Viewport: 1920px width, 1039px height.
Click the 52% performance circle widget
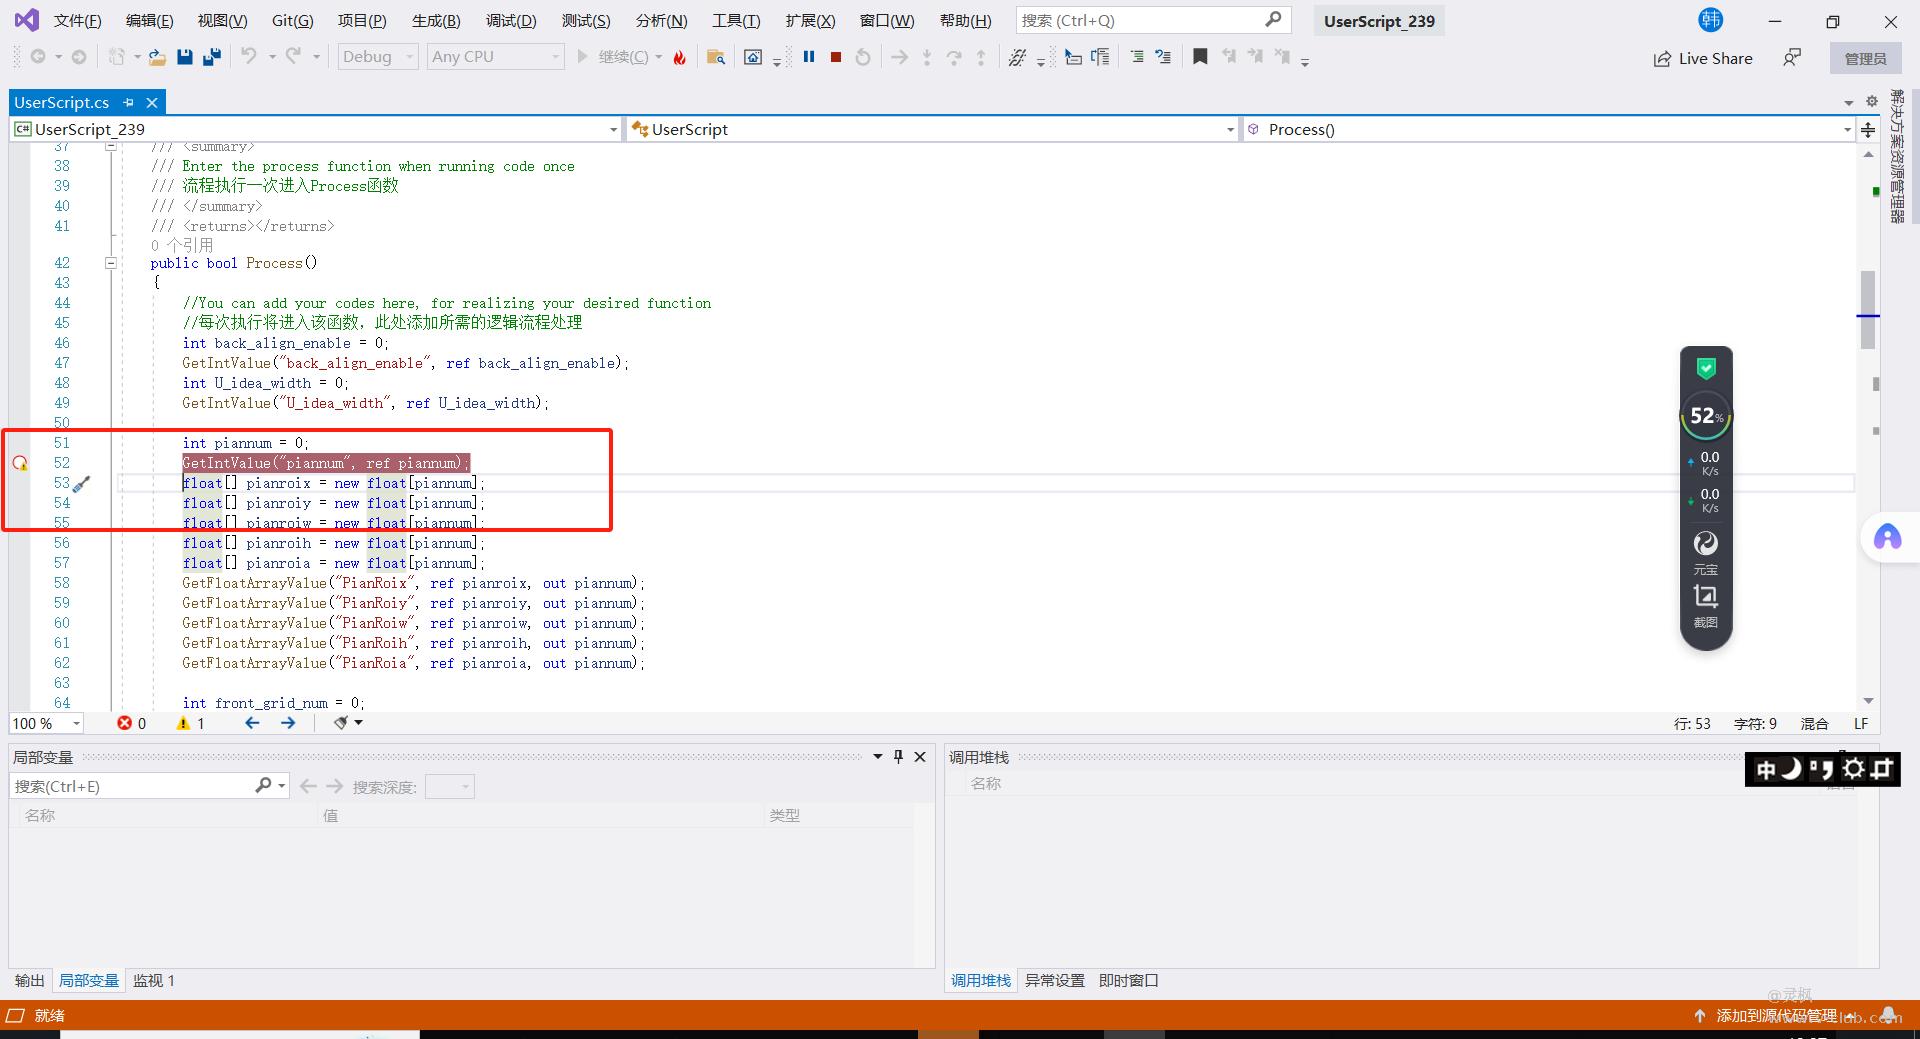[1706, 416]
